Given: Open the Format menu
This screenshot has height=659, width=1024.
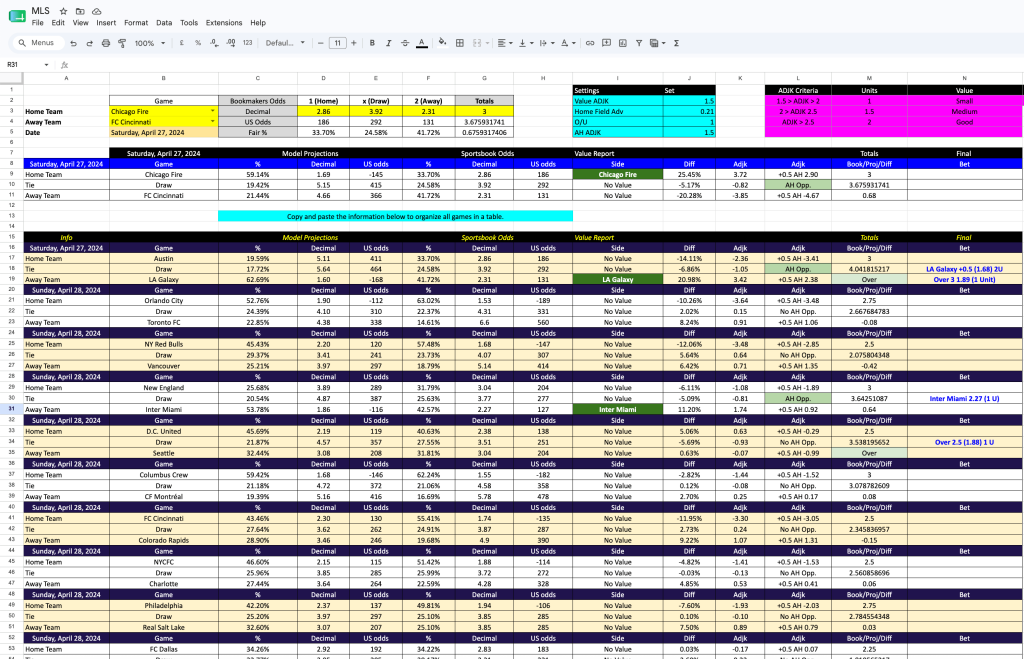Looking at the screenshot, I should 136,23.
